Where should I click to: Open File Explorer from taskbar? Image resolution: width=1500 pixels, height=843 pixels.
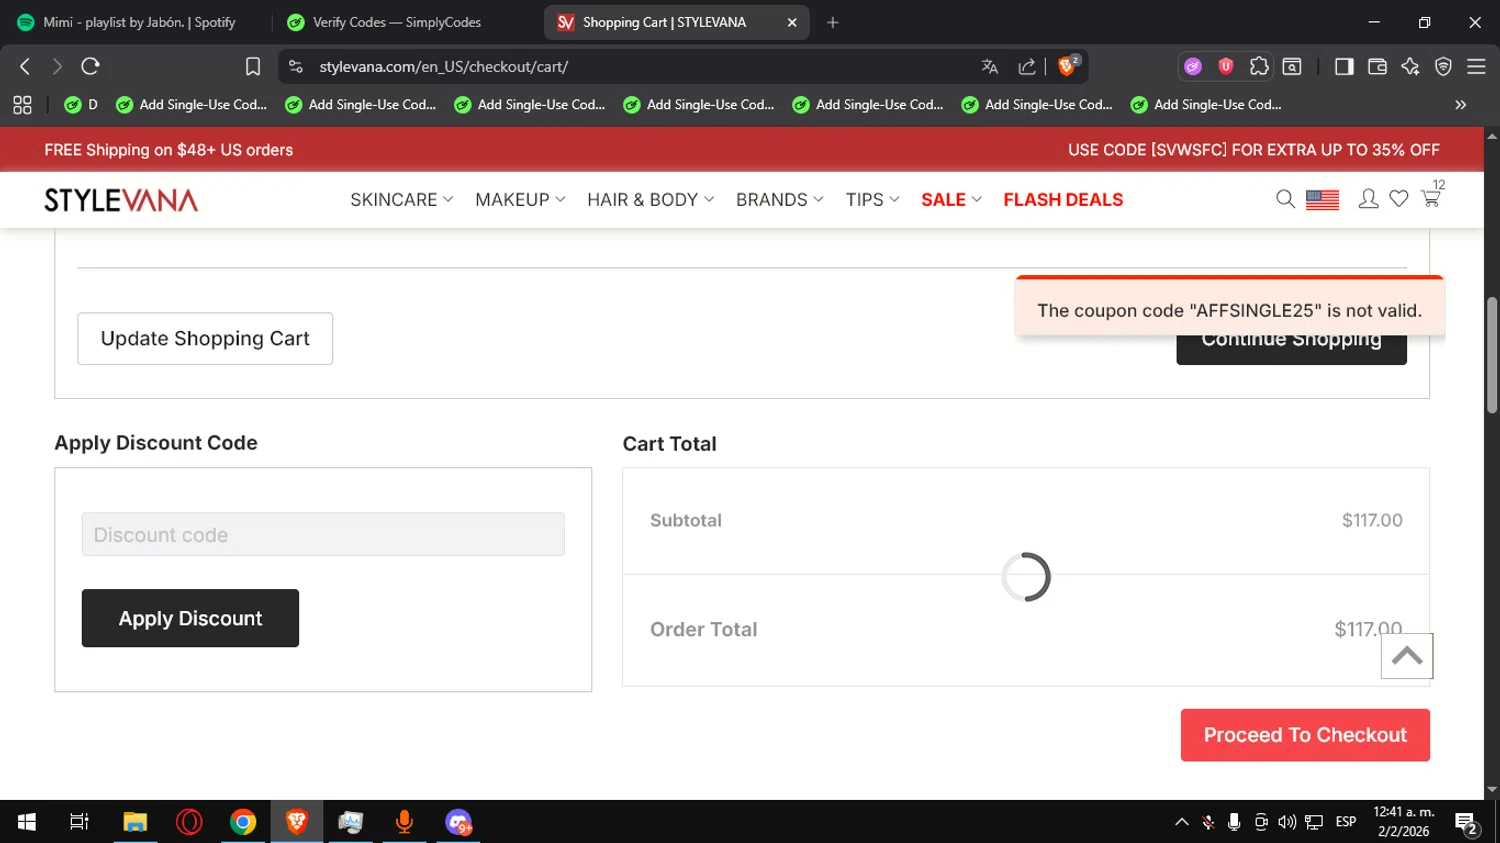click(x=135, y=822)
